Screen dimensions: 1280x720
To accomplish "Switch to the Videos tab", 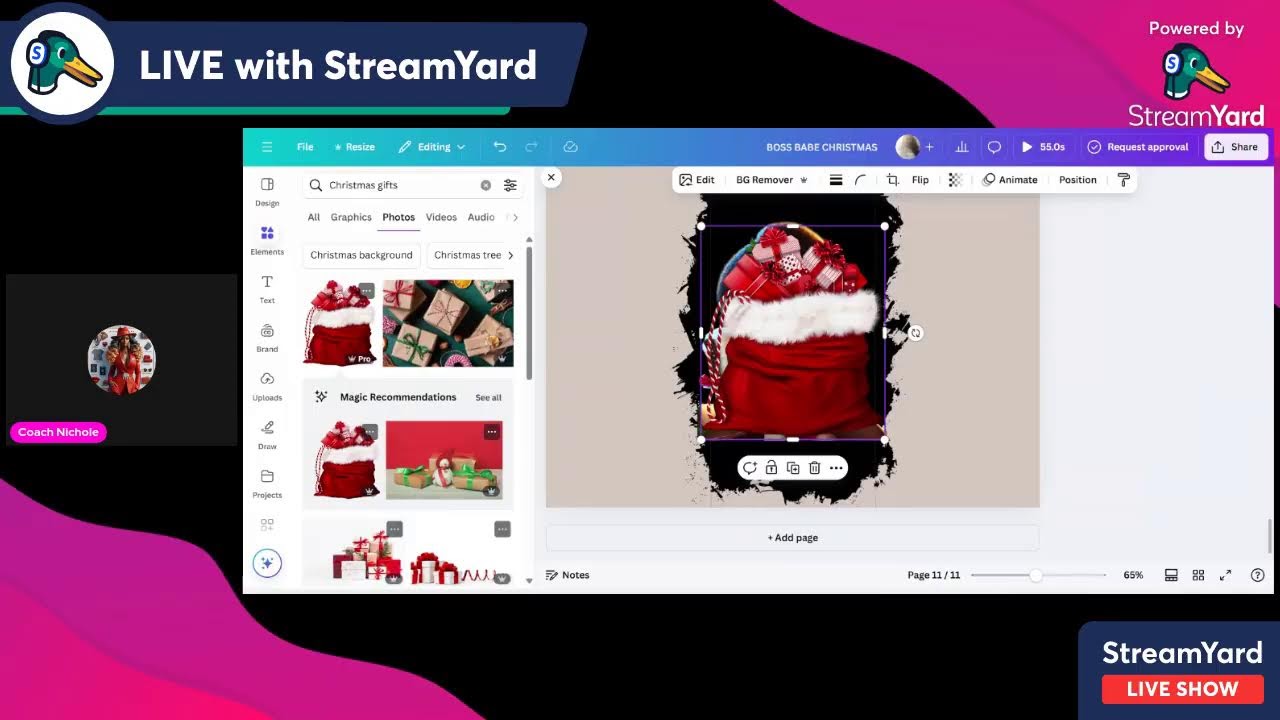I will click(441, 217).
